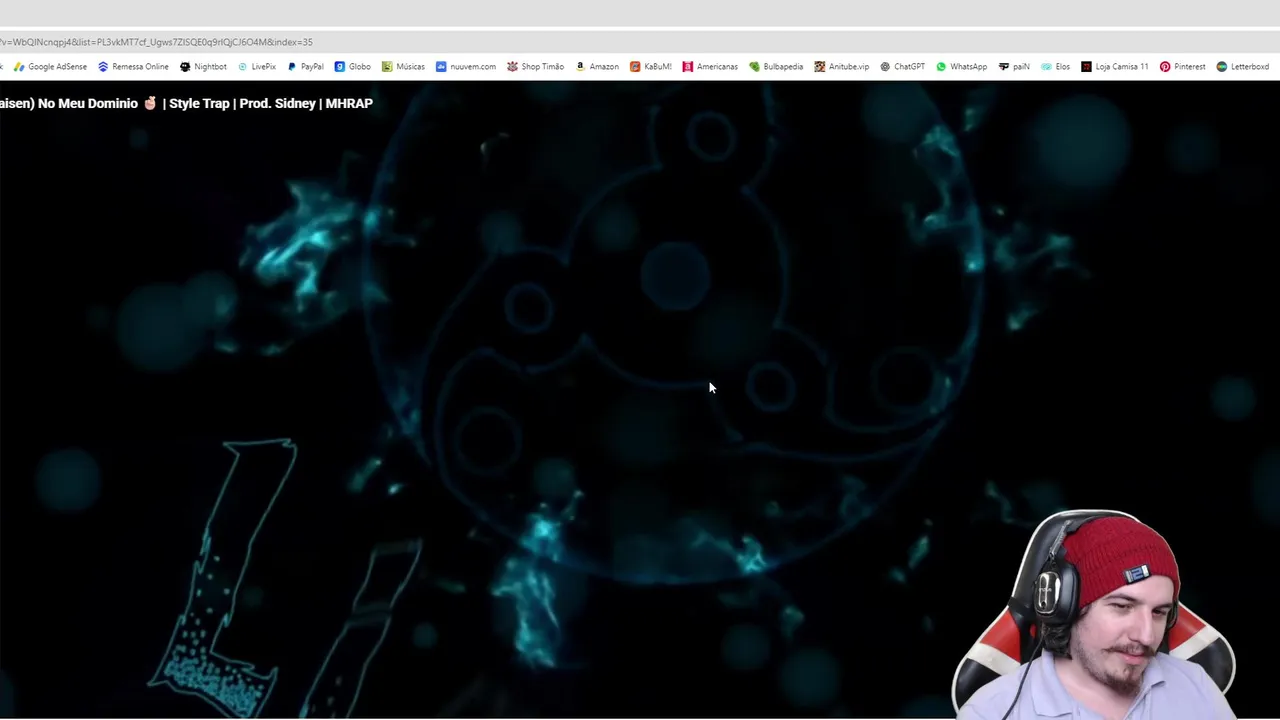The height and width of the screenshot is (720, 1280).
Task: Open the Bulbapedia bookmark
Action: (776, 67)
